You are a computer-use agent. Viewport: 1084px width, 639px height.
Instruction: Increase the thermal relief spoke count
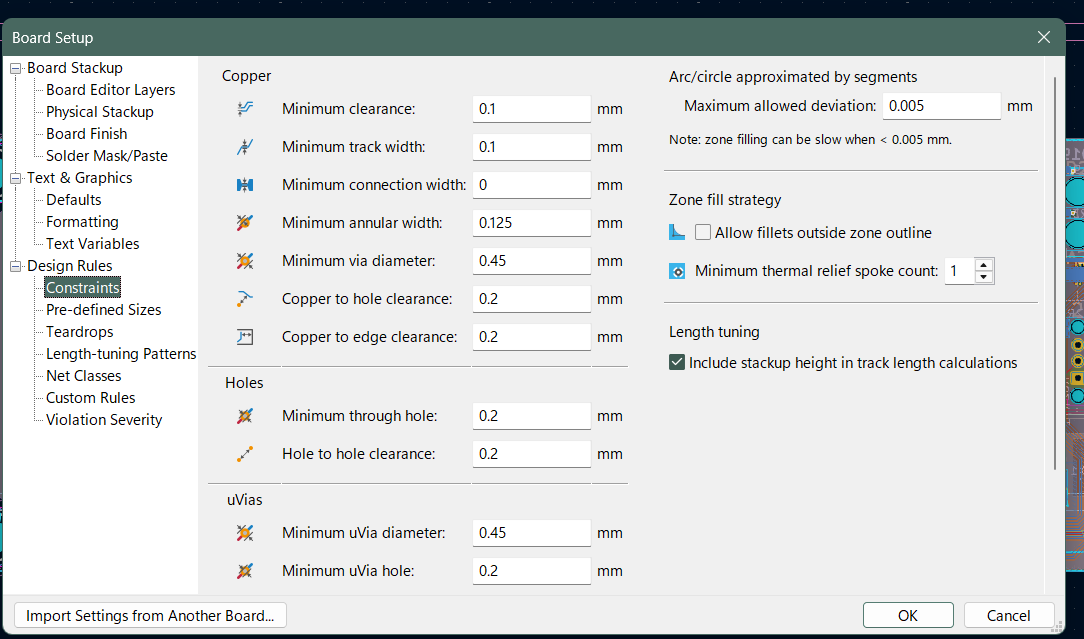pyautogui.click(x=984, y=265)
